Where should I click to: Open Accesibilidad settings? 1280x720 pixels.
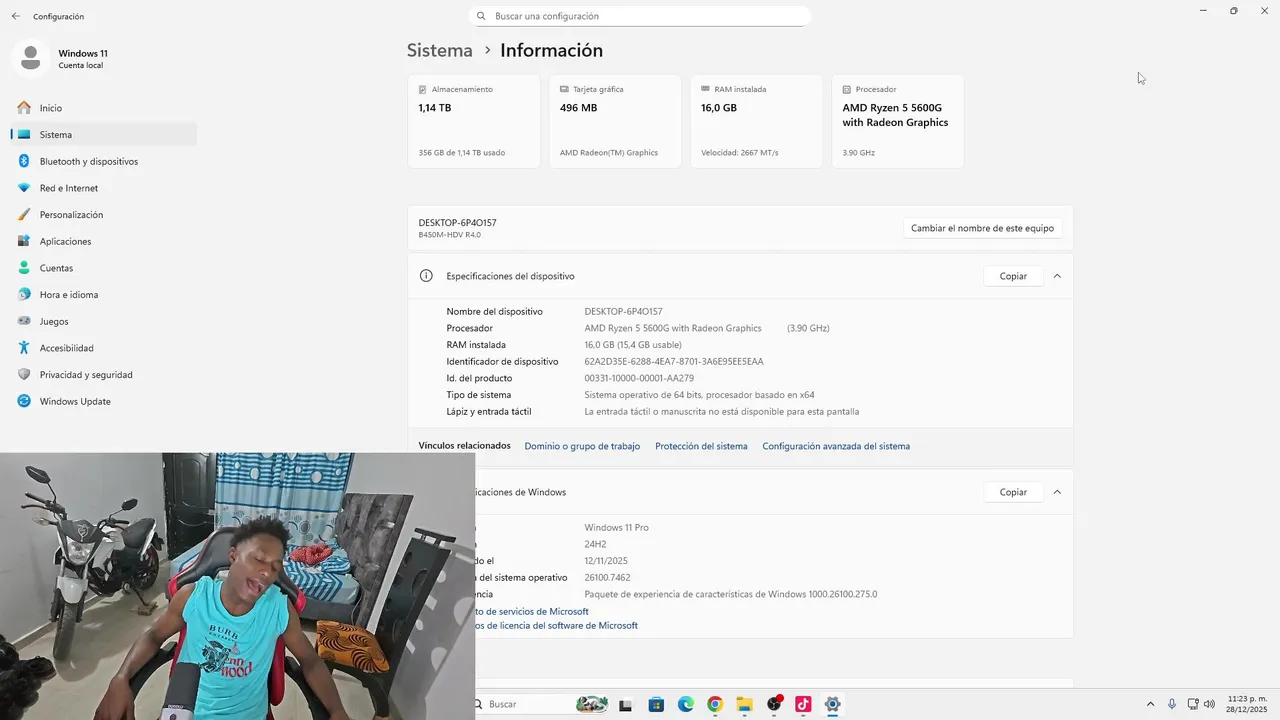point(104,348)
